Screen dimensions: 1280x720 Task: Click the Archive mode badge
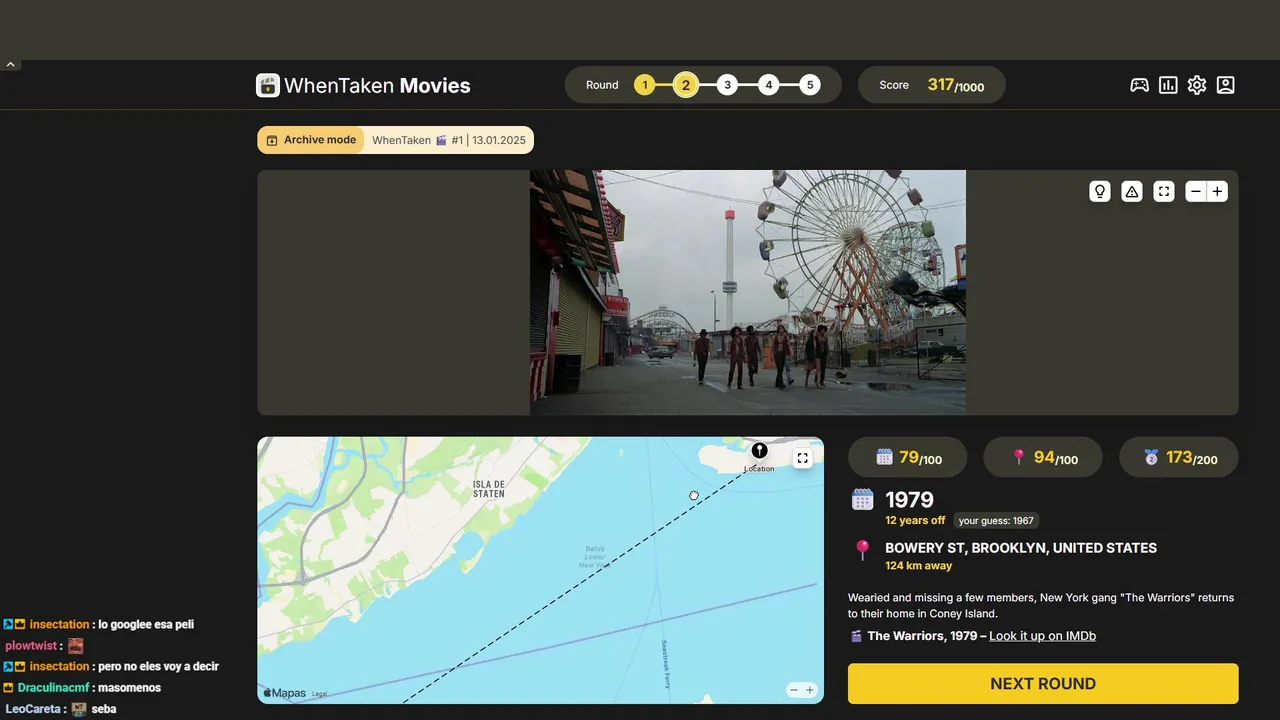(x=311, y=140)
